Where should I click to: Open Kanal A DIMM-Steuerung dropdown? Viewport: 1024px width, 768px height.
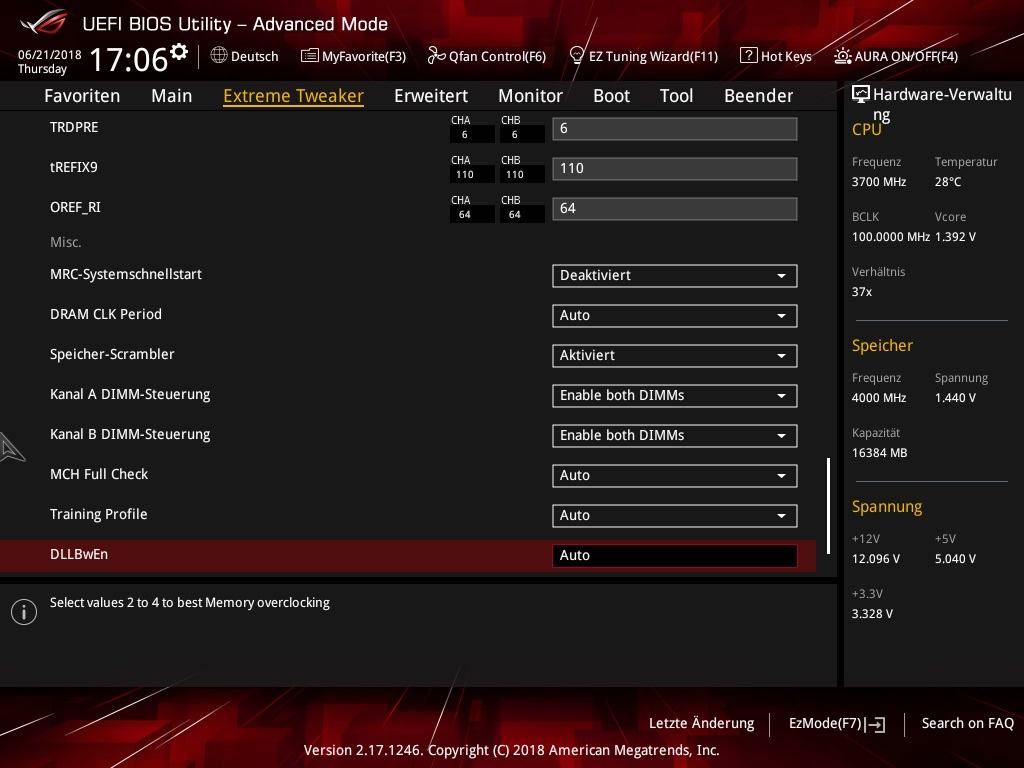(x=675, y=396)
